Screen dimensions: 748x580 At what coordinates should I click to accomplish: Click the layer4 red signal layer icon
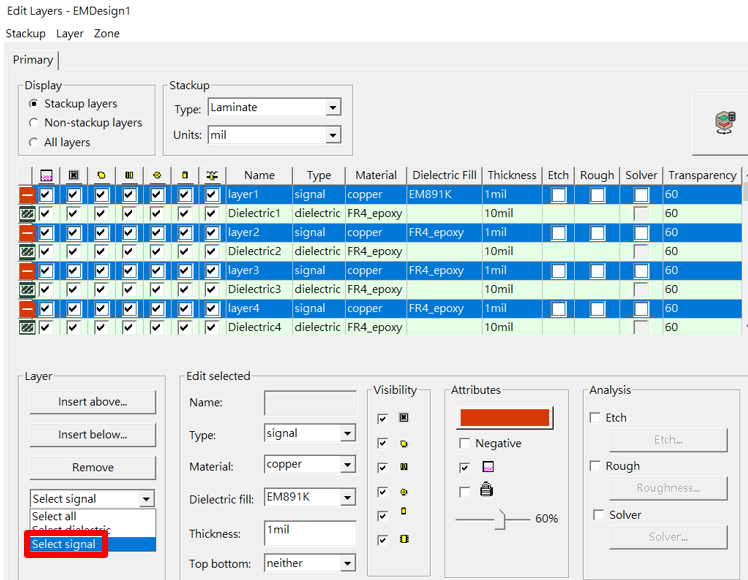pos(27,309)
